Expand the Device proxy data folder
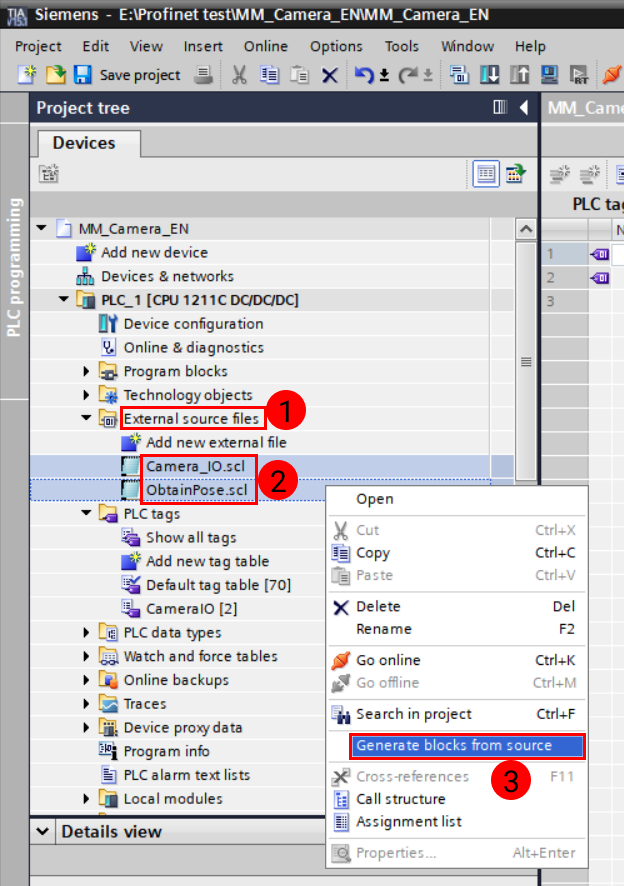The image size is (624, 886). 86,727
